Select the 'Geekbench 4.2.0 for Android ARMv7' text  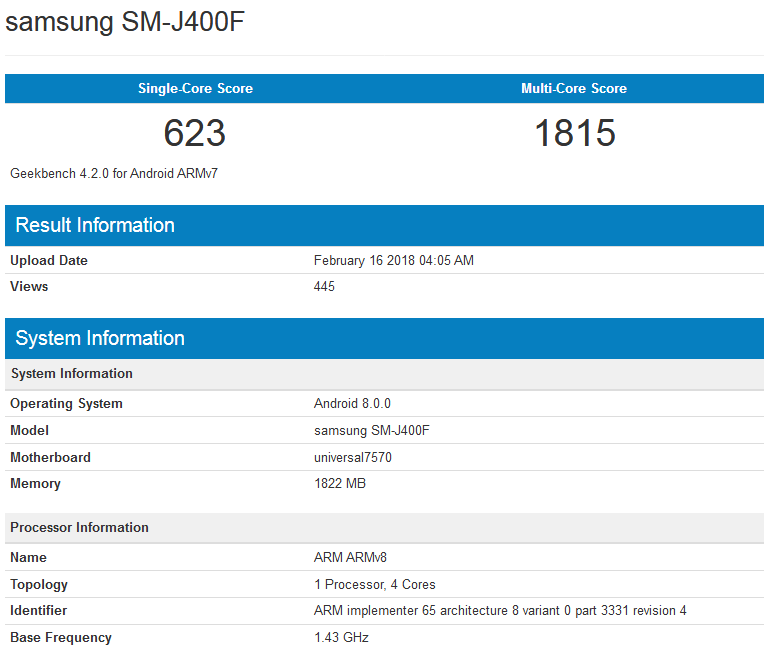click(x=114, y=174)
